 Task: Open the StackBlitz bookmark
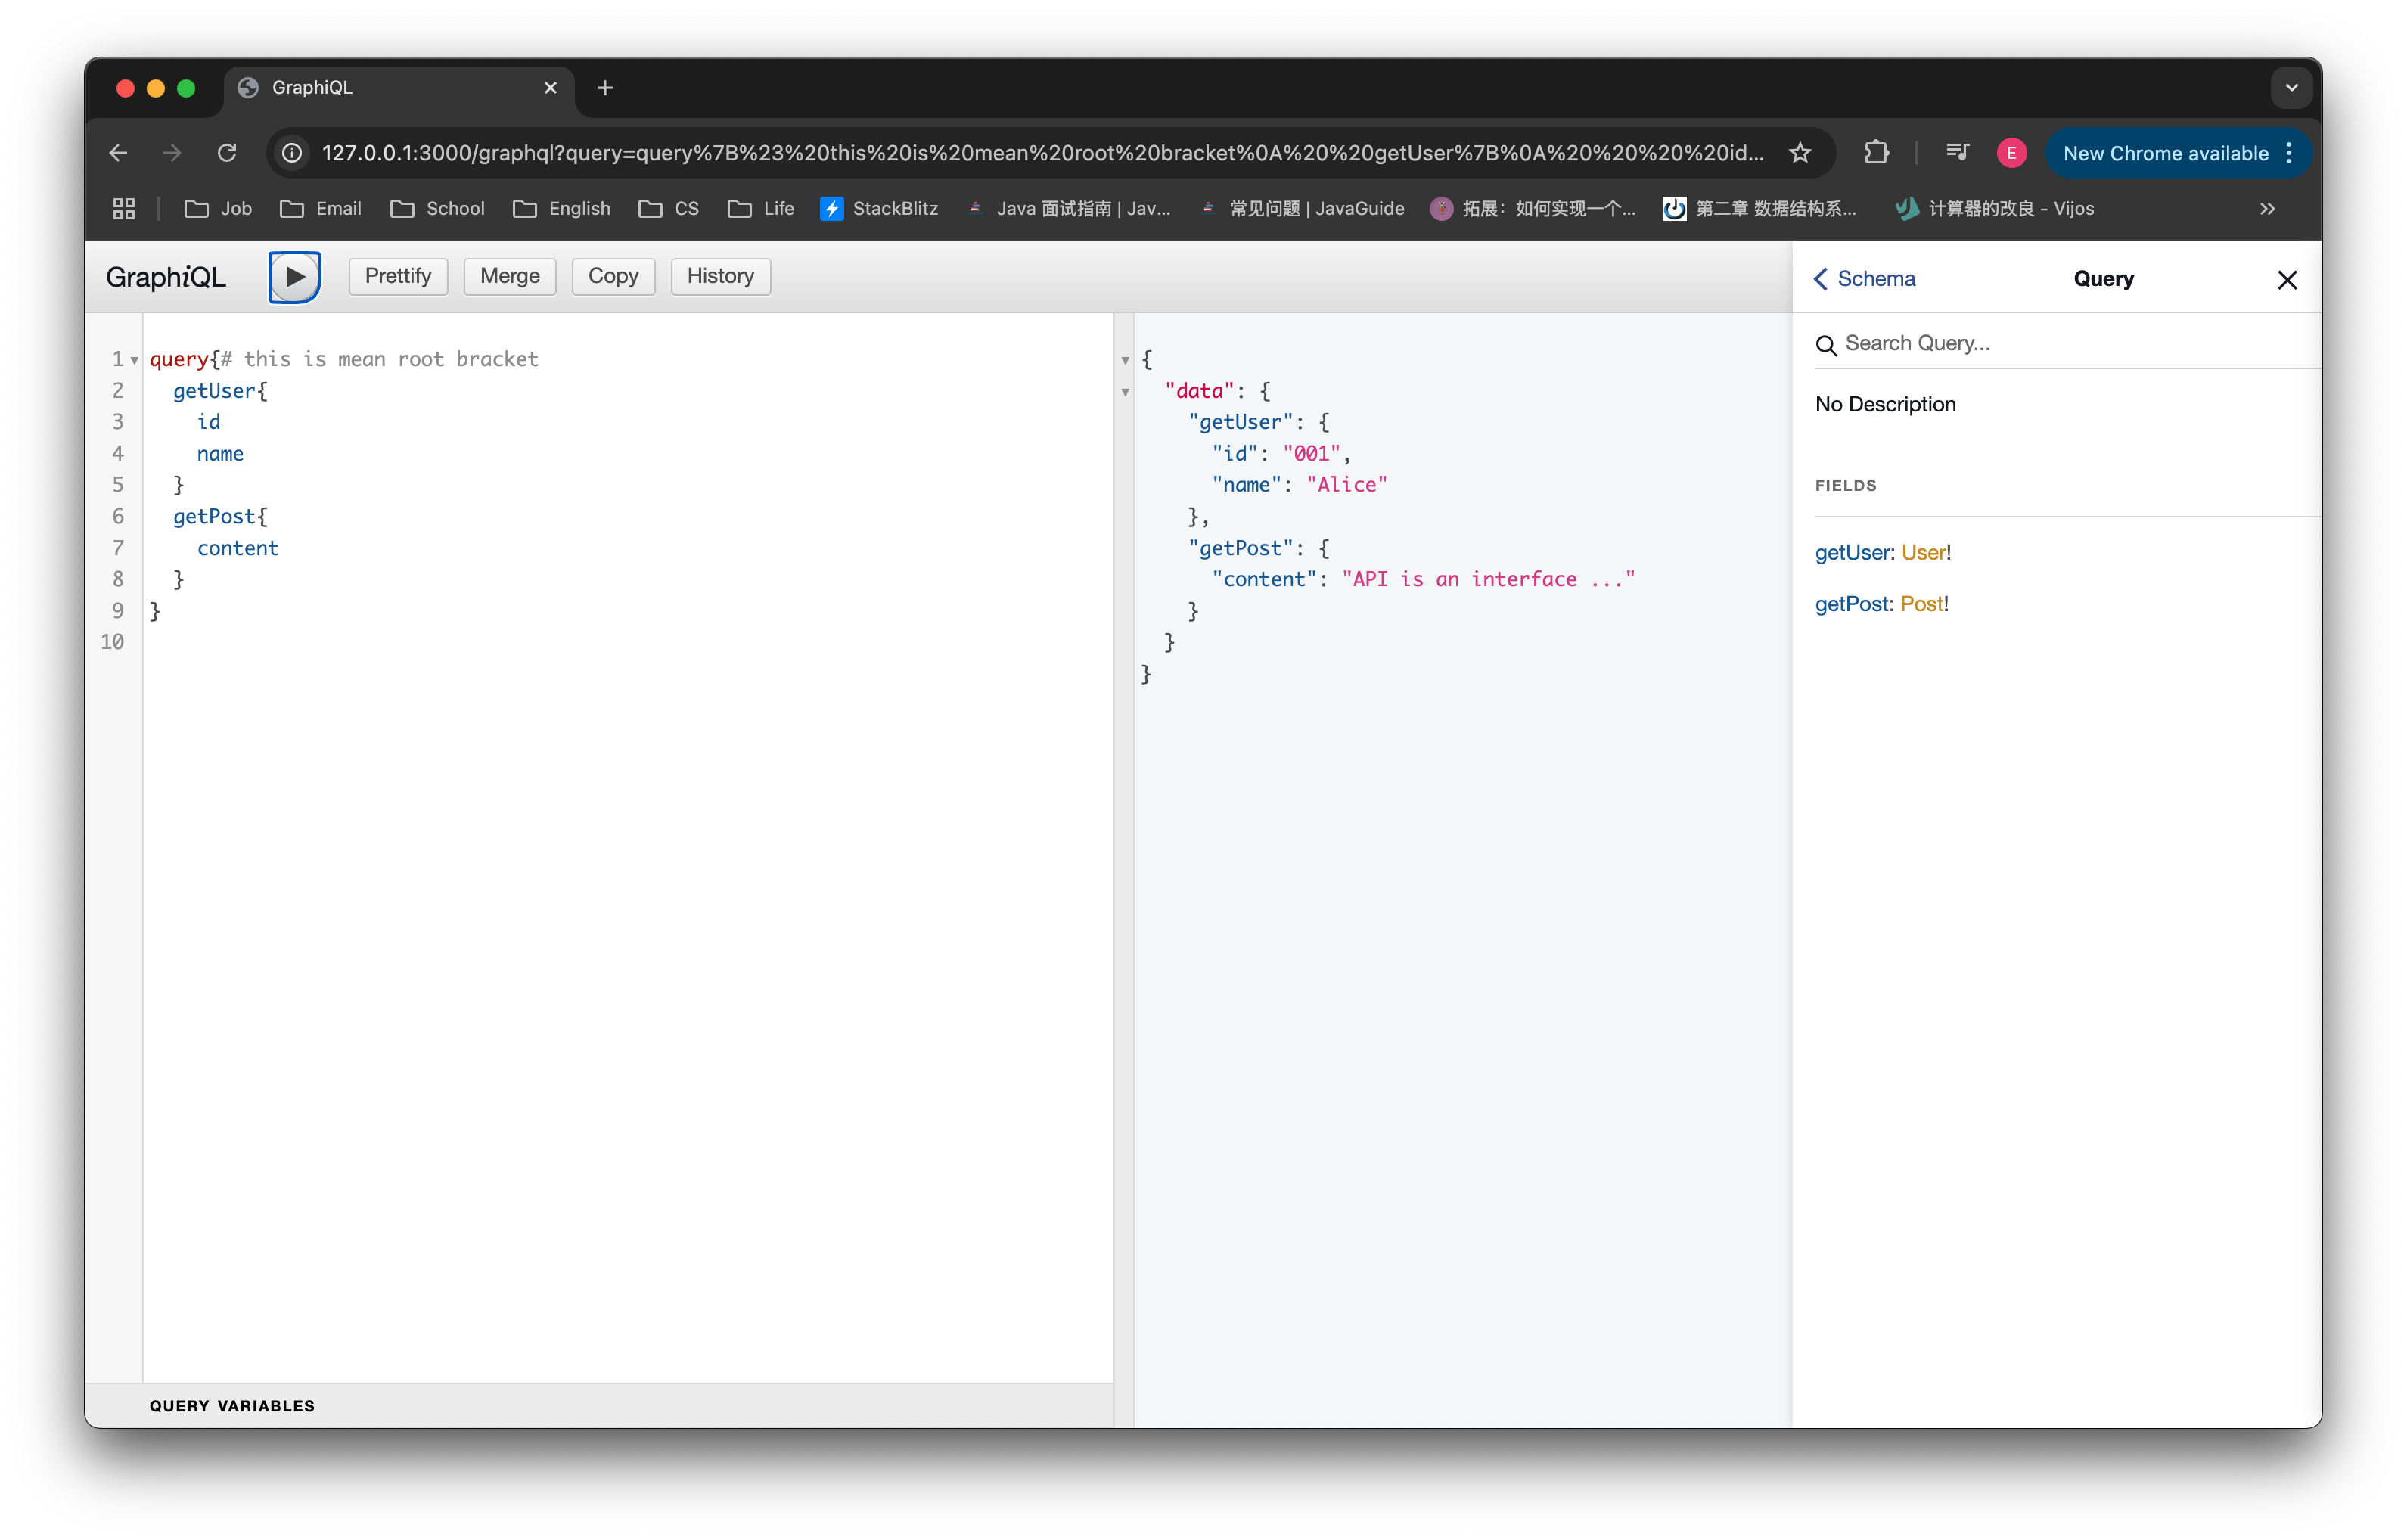click(879, 208)
